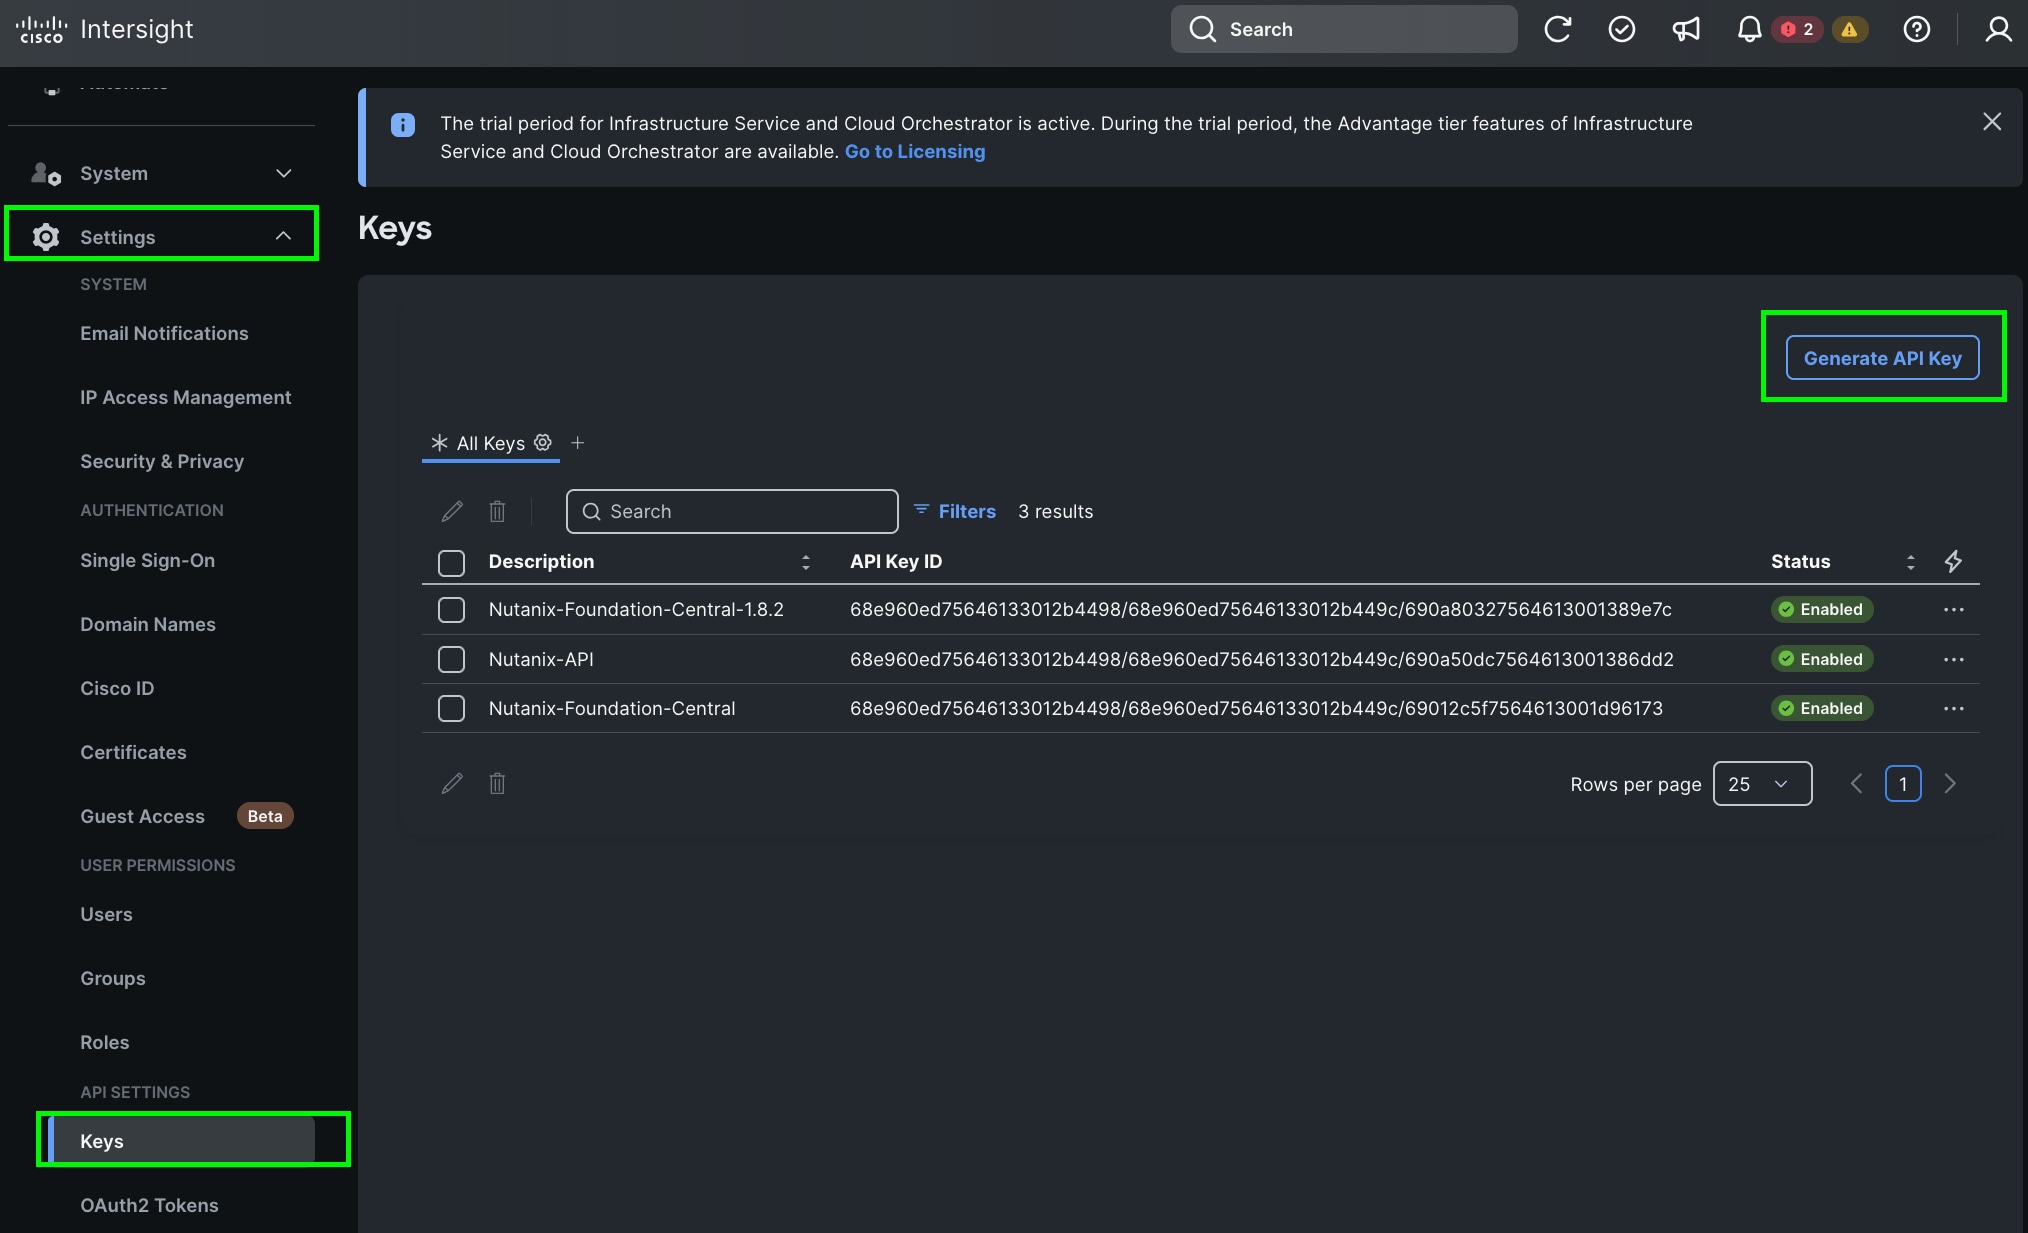Screen dimensions: 2028x1233
Task: Collapse the Settings section chevron
Action: pos(282,236)
